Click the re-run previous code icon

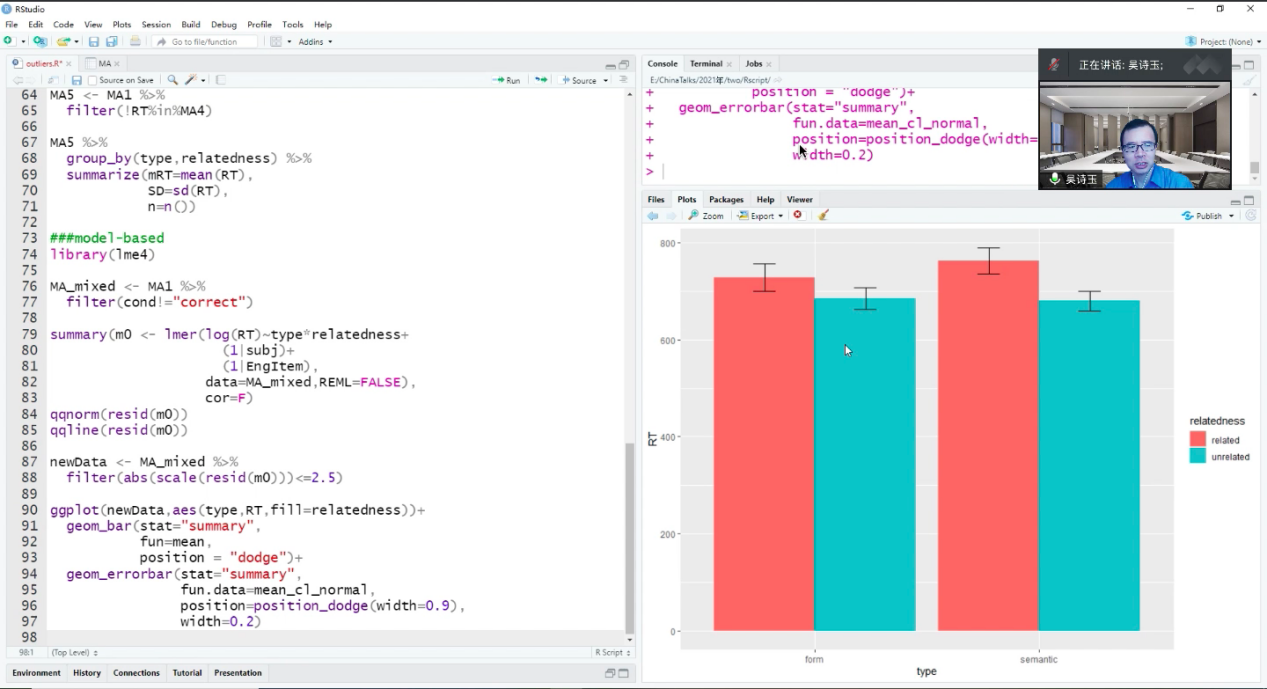tap(541, 80)
